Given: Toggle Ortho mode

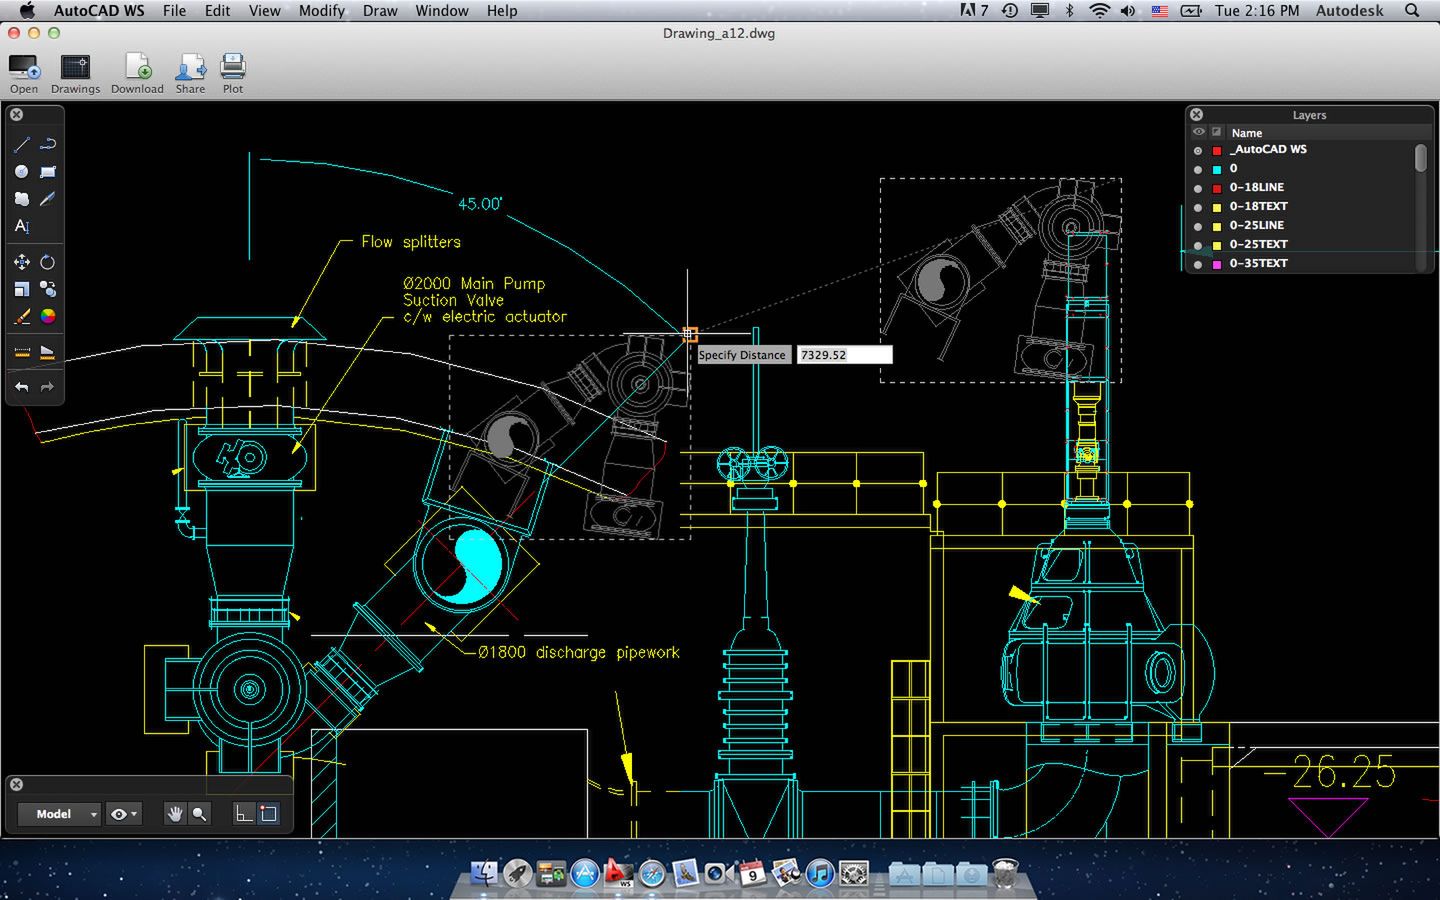Looking at the screenshot, I should pos(244,814).
